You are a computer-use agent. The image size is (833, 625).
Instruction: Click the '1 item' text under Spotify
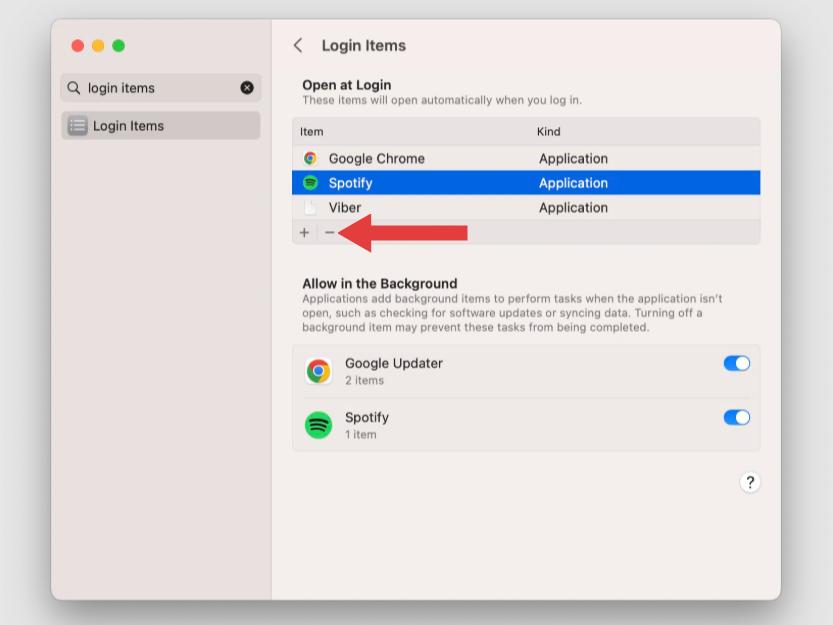click(x=361, y=435)
